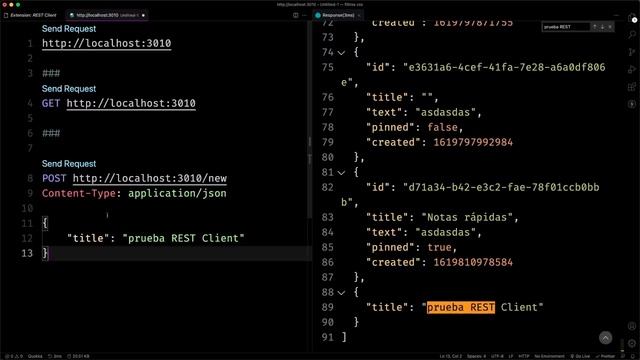Click the 'true' pinned value on line 85
The height and width of the screenshot is (360, 640).
click(439, 247)
